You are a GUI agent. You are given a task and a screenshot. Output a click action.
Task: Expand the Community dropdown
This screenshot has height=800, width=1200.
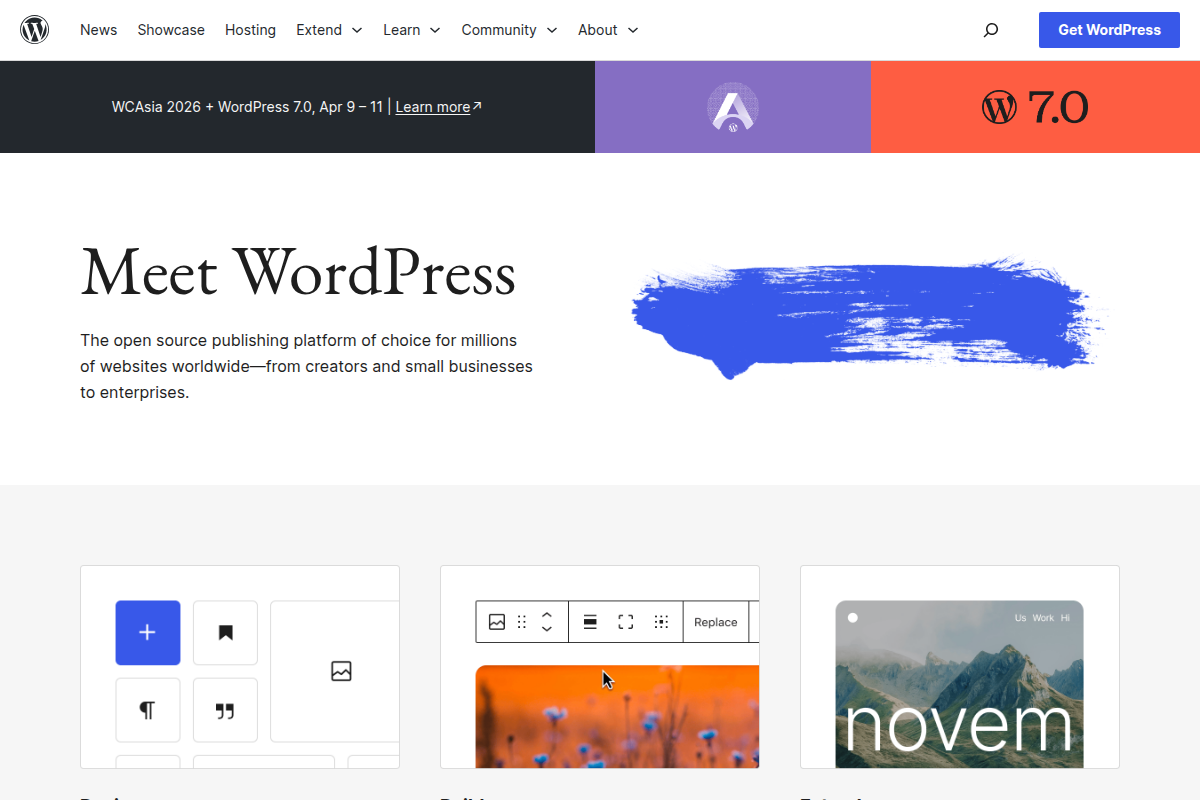click(x=499, y=30)
